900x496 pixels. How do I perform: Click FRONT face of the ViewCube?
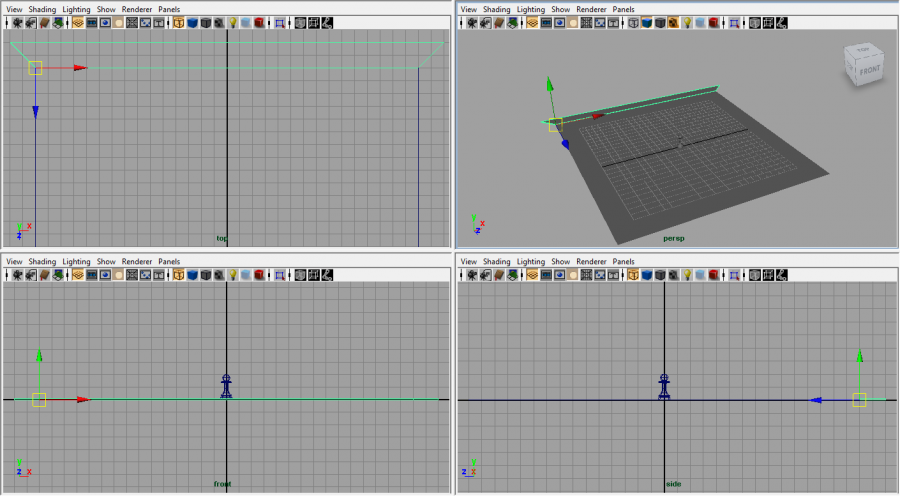[x=868, y=72]
